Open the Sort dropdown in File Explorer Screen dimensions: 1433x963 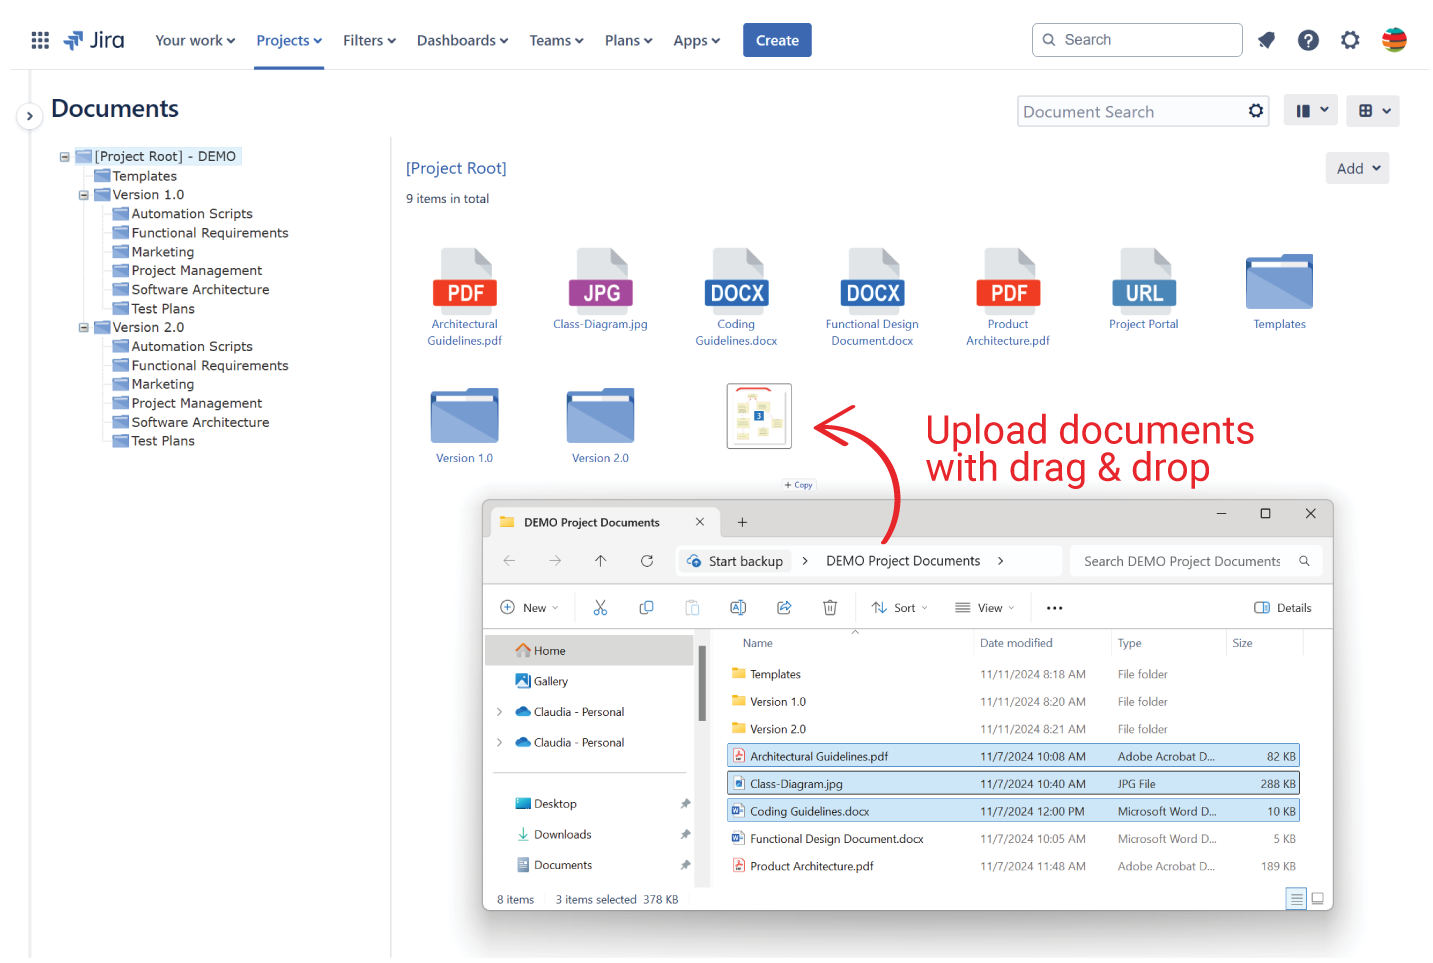coord(898,607)
